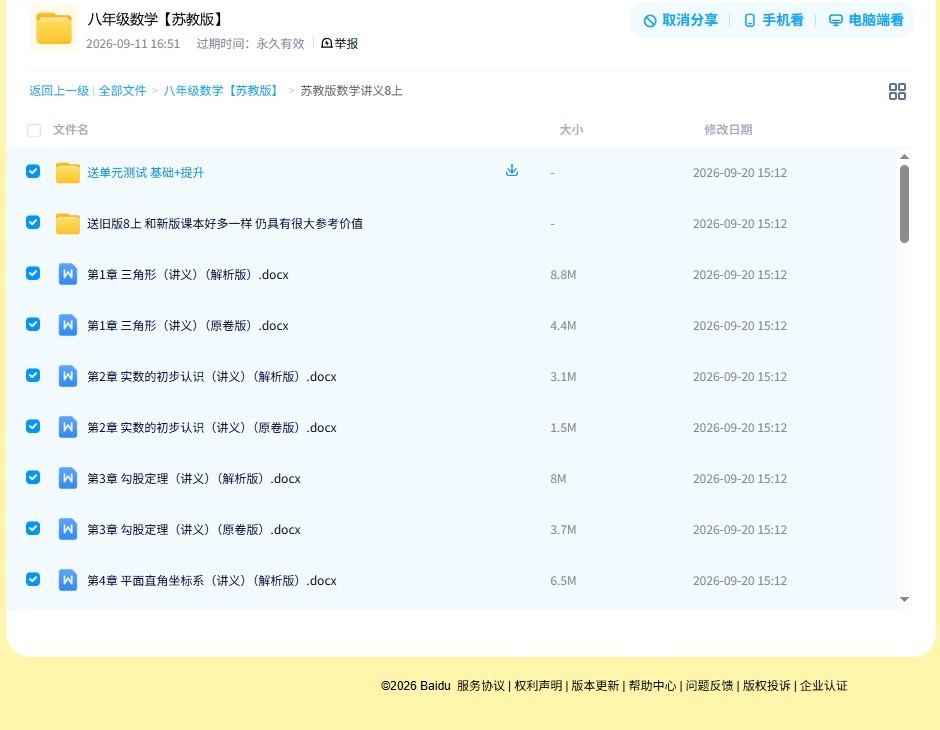The width and height of the screenshot is (940, 730).
Task: Open 权利声明 footer link
Action: (538, 686)
